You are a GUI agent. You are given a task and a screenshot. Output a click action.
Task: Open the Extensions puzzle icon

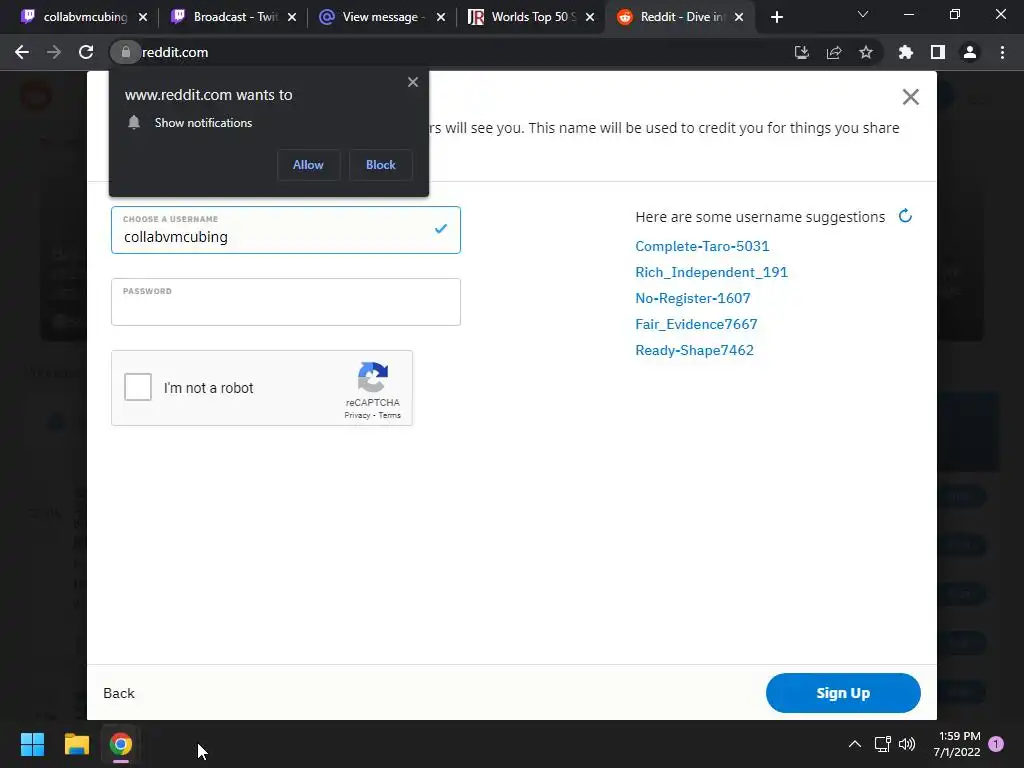point(906,52)
